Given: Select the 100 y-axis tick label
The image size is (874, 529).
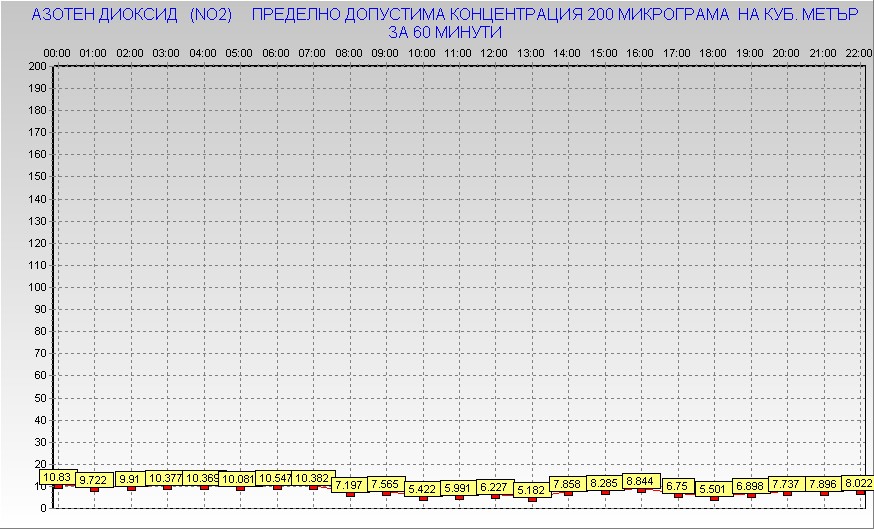Looking at the screenshot, I should tap(37, 287).
